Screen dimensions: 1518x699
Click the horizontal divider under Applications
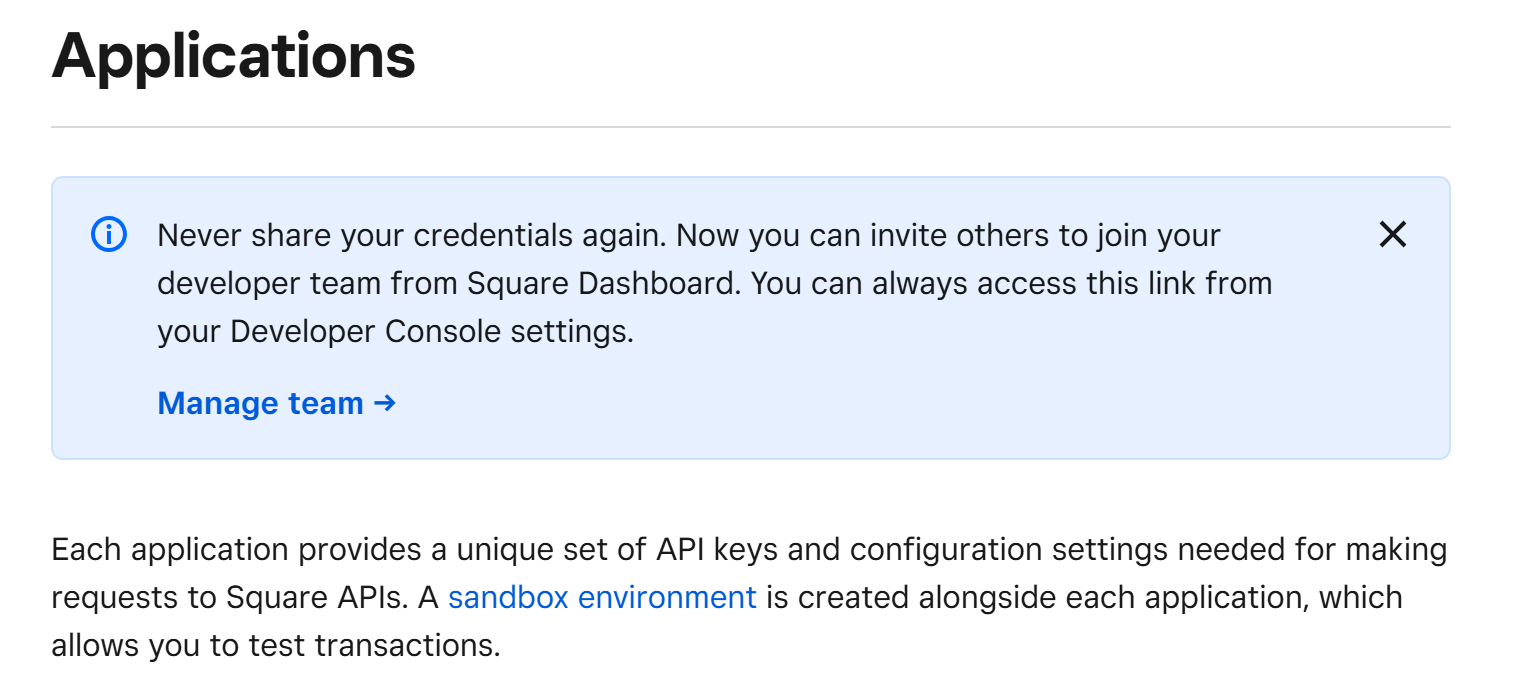click(750, 127)
